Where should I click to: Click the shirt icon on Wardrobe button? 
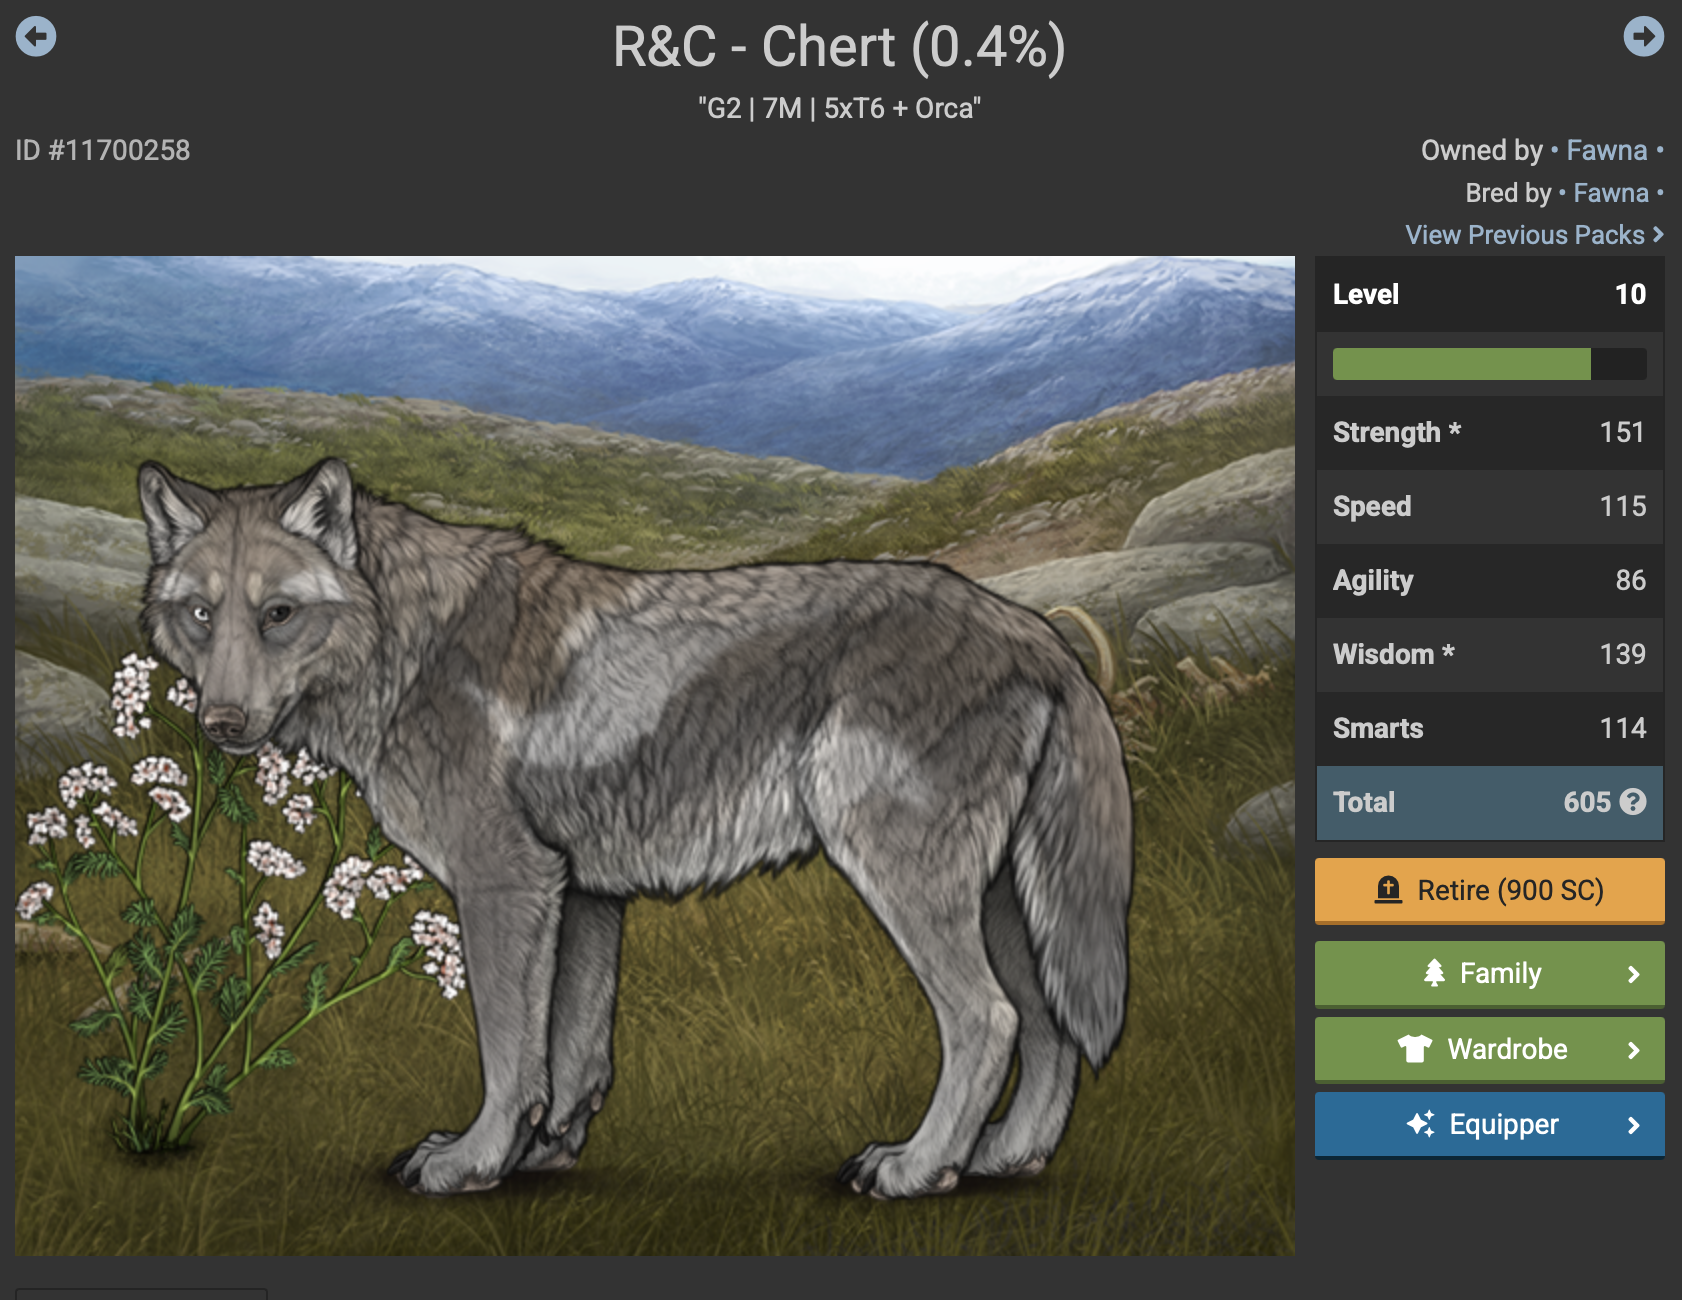(1415, 1049)
